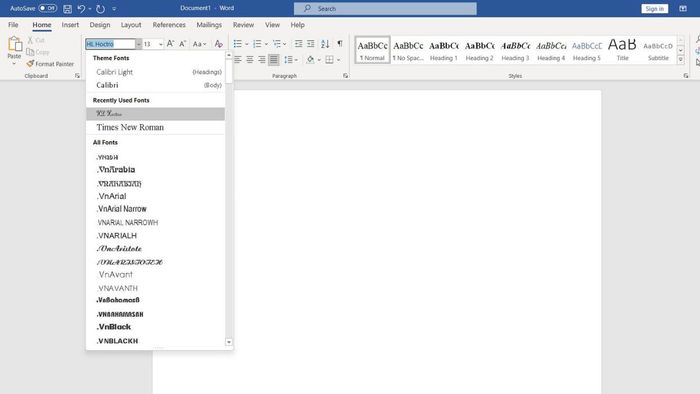
Task: Open the Bullets library dropdown arrow
Action: (x=246, y=44)
